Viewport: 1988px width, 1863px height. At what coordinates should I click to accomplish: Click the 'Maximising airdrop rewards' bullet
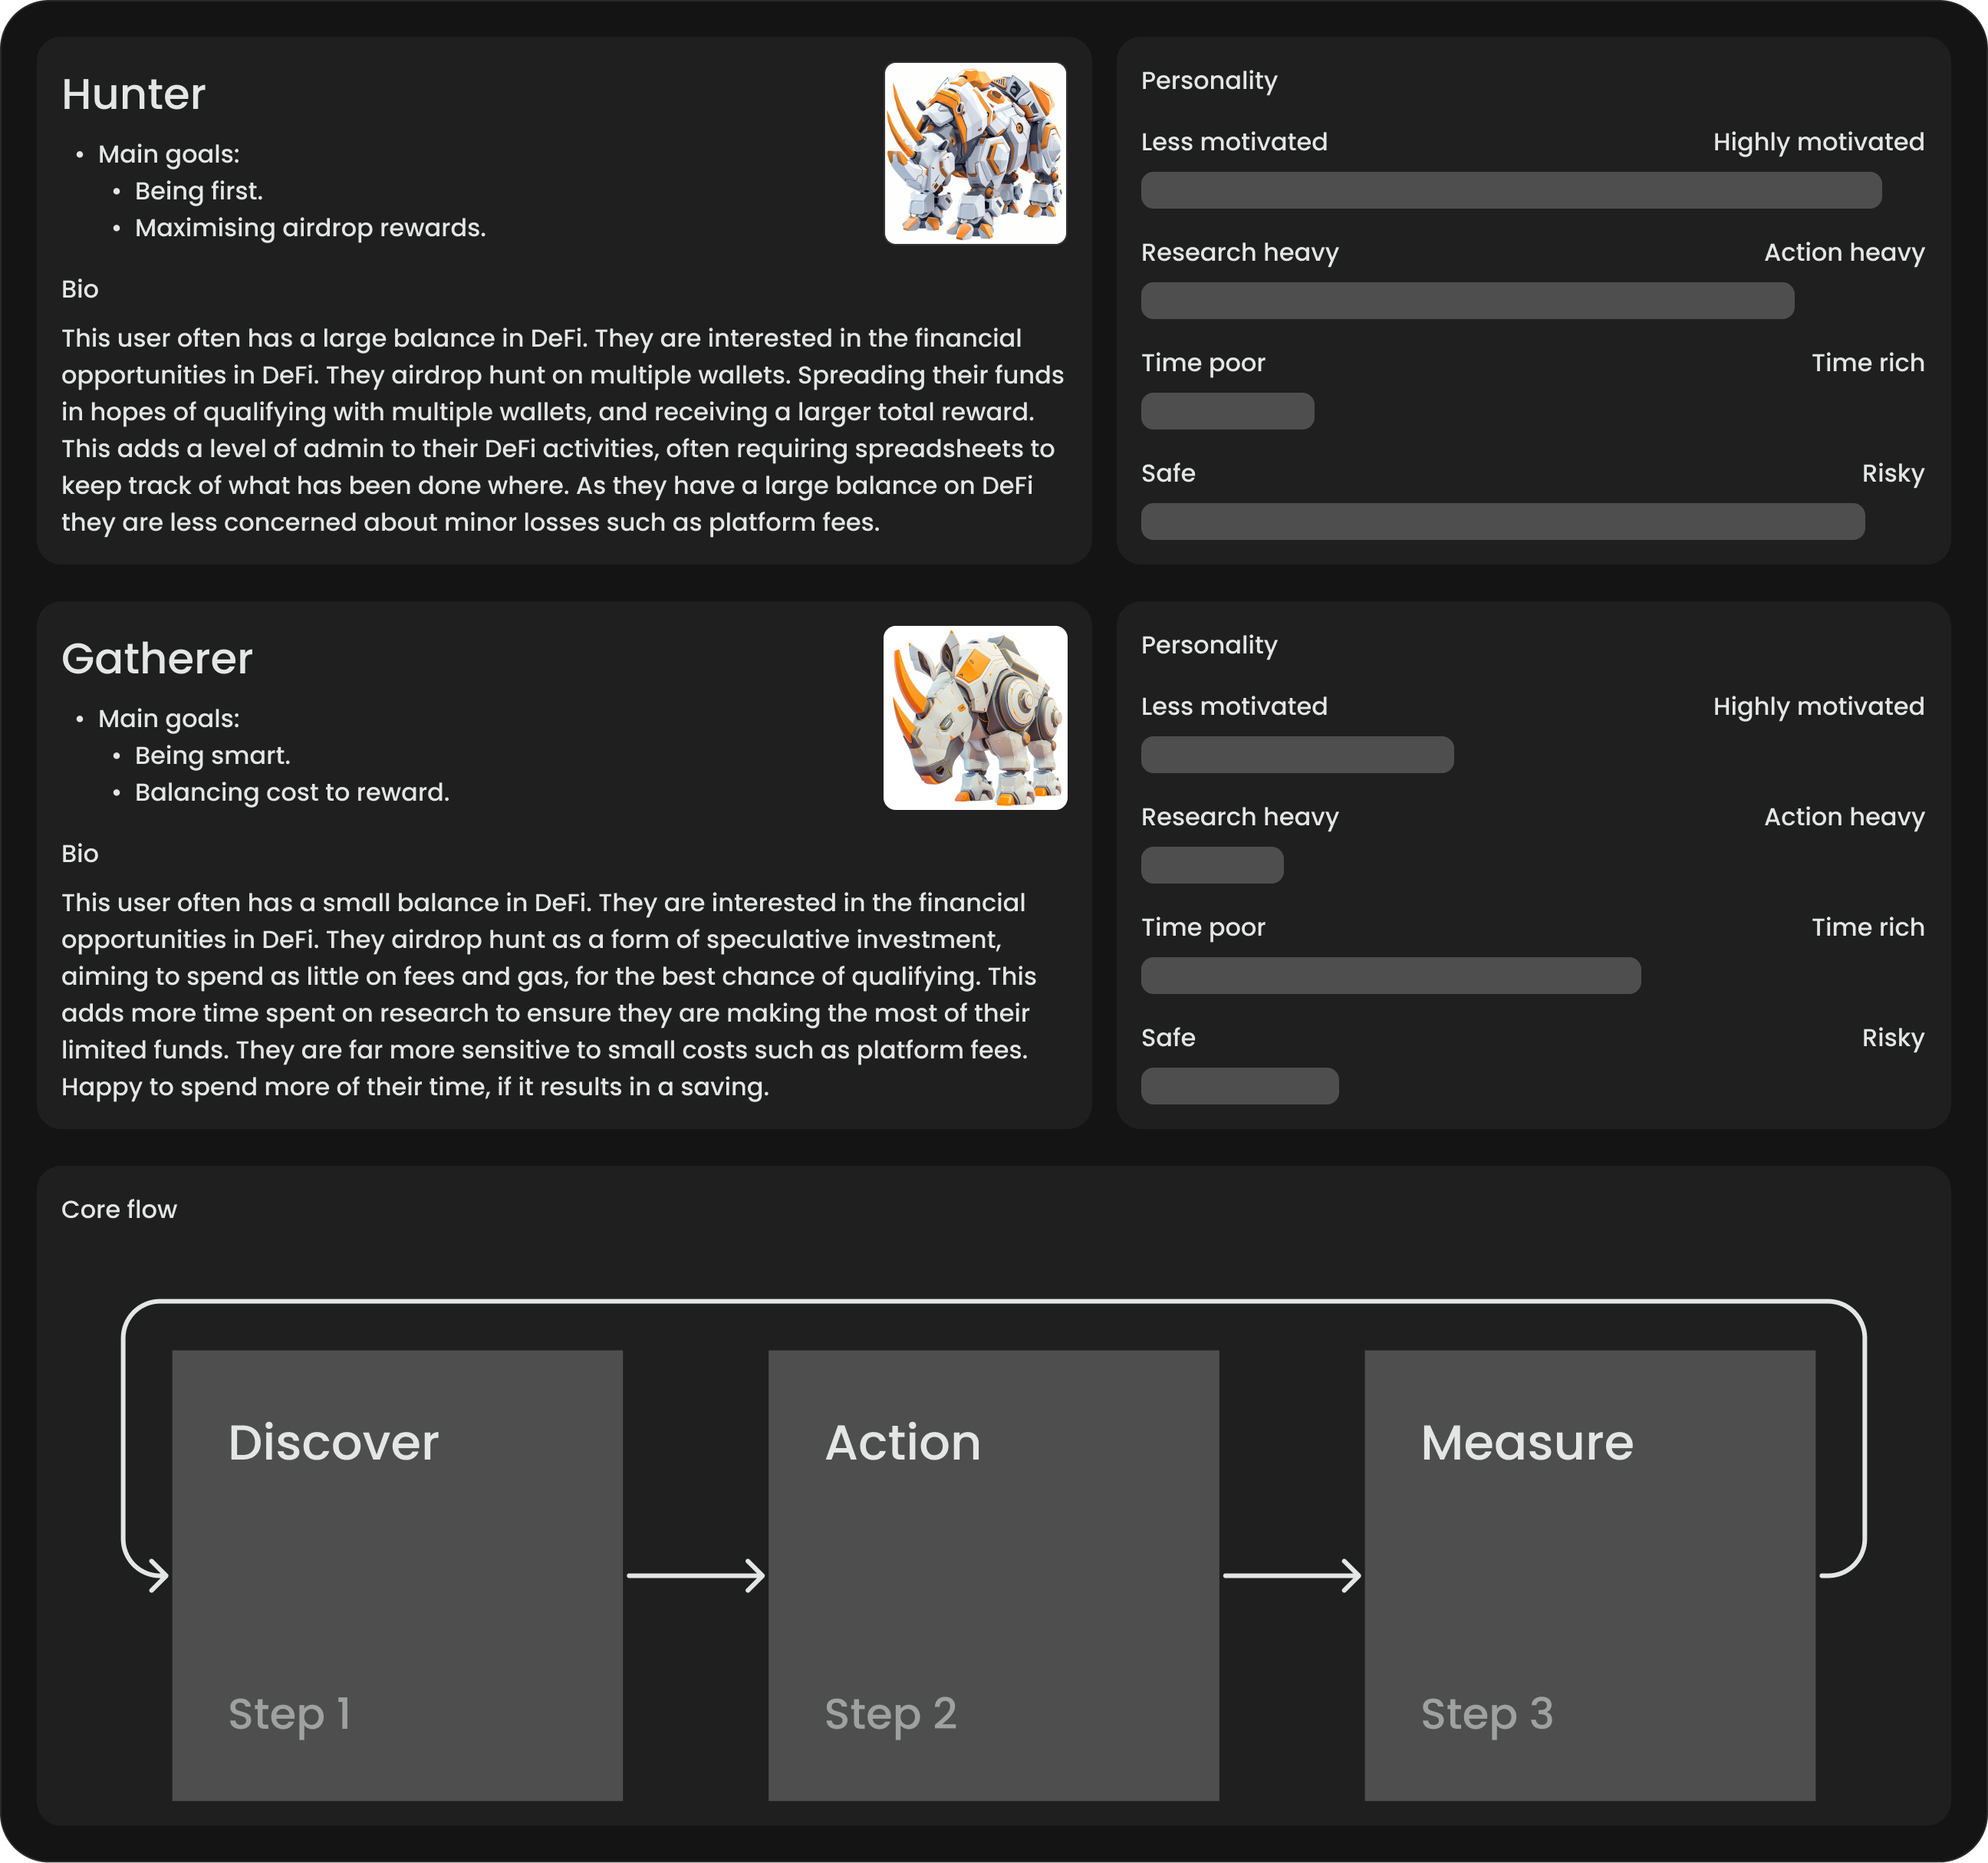[x=310, y=228]
